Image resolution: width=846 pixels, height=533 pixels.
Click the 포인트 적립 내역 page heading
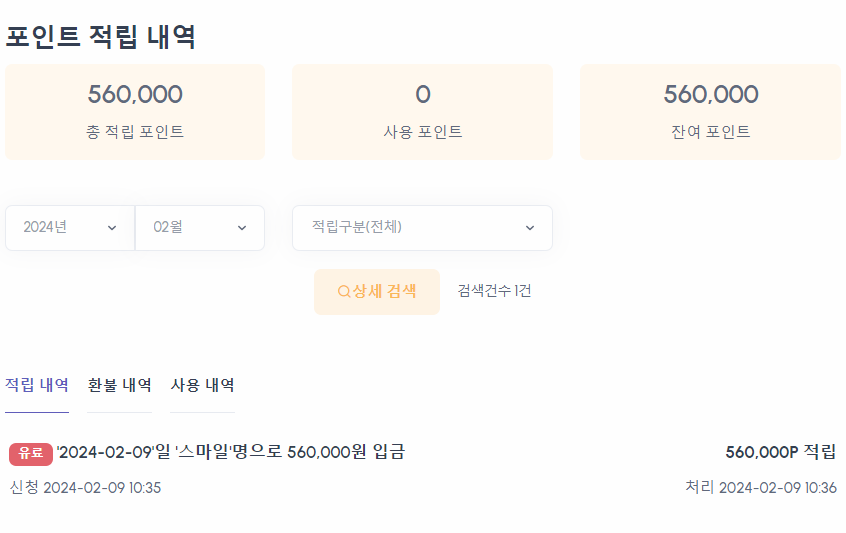[x=100, y=37]
